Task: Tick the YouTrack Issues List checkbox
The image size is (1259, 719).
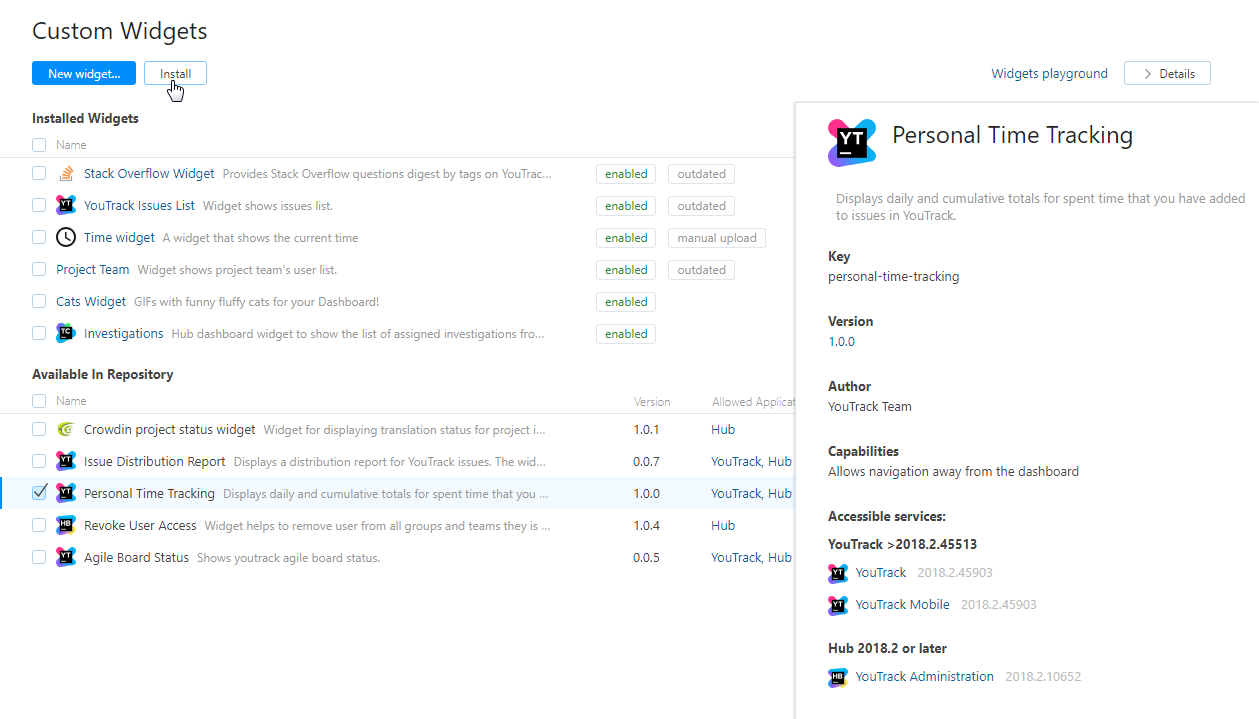Action: click(x=39, y=205)
